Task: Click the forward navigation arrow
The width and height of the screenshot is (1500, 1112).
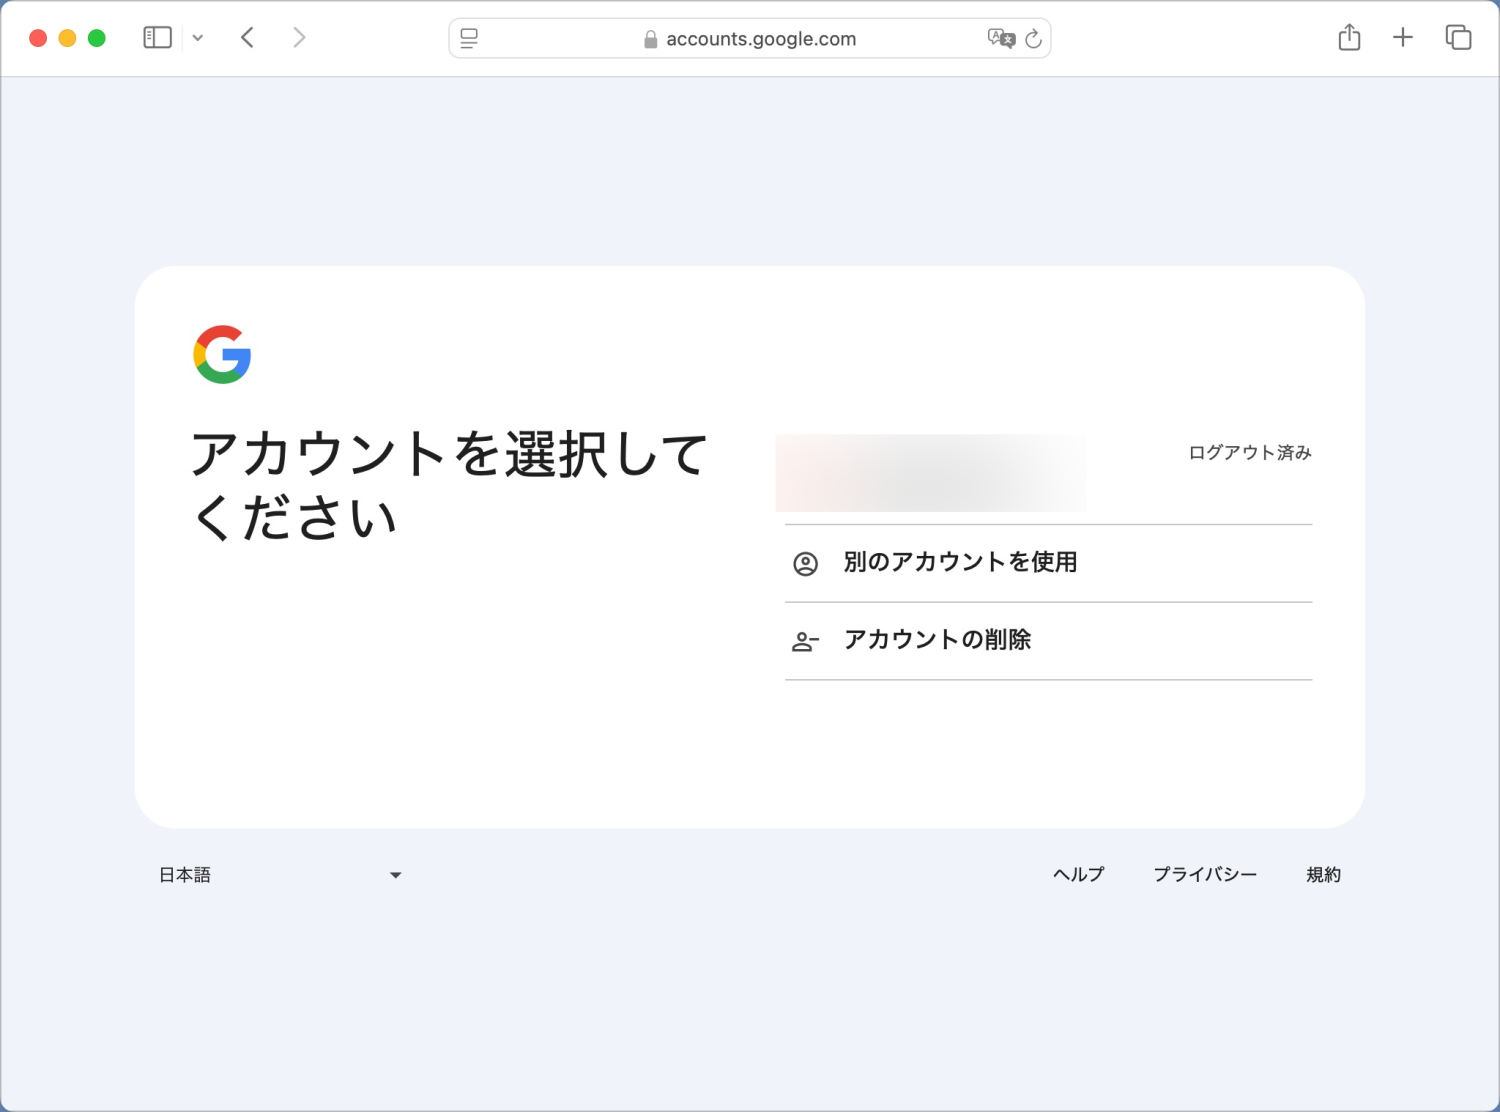Action: (299, 38)
